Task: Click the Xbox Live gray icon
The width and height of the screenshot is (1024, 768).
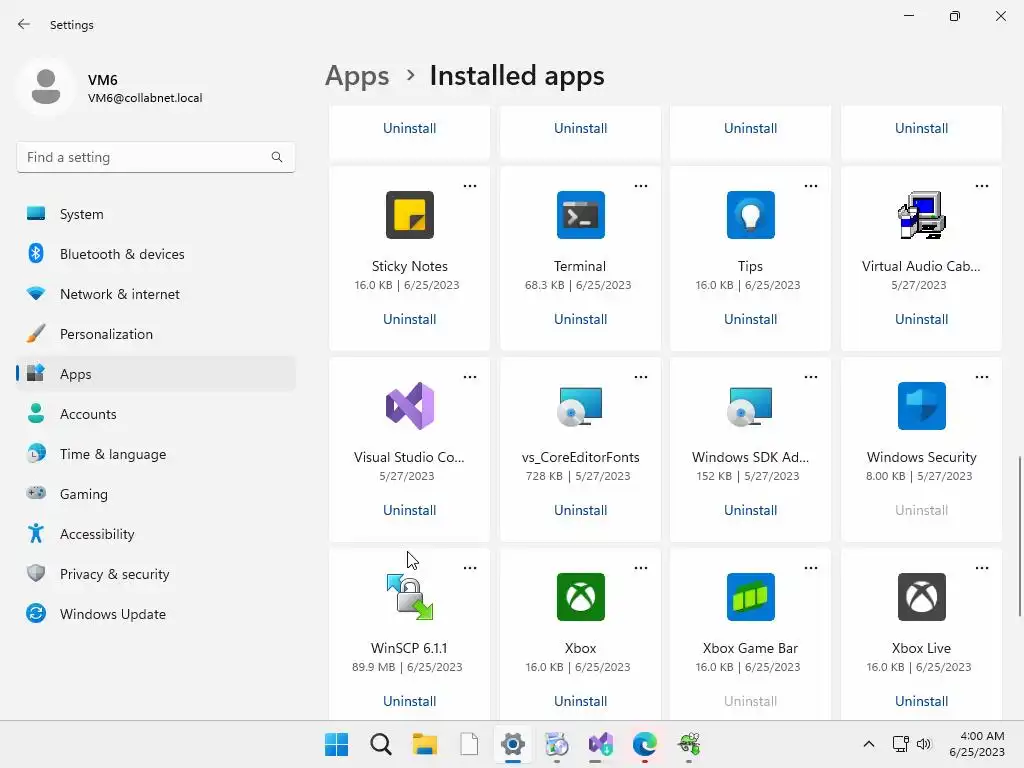Action: pos(921,597)
